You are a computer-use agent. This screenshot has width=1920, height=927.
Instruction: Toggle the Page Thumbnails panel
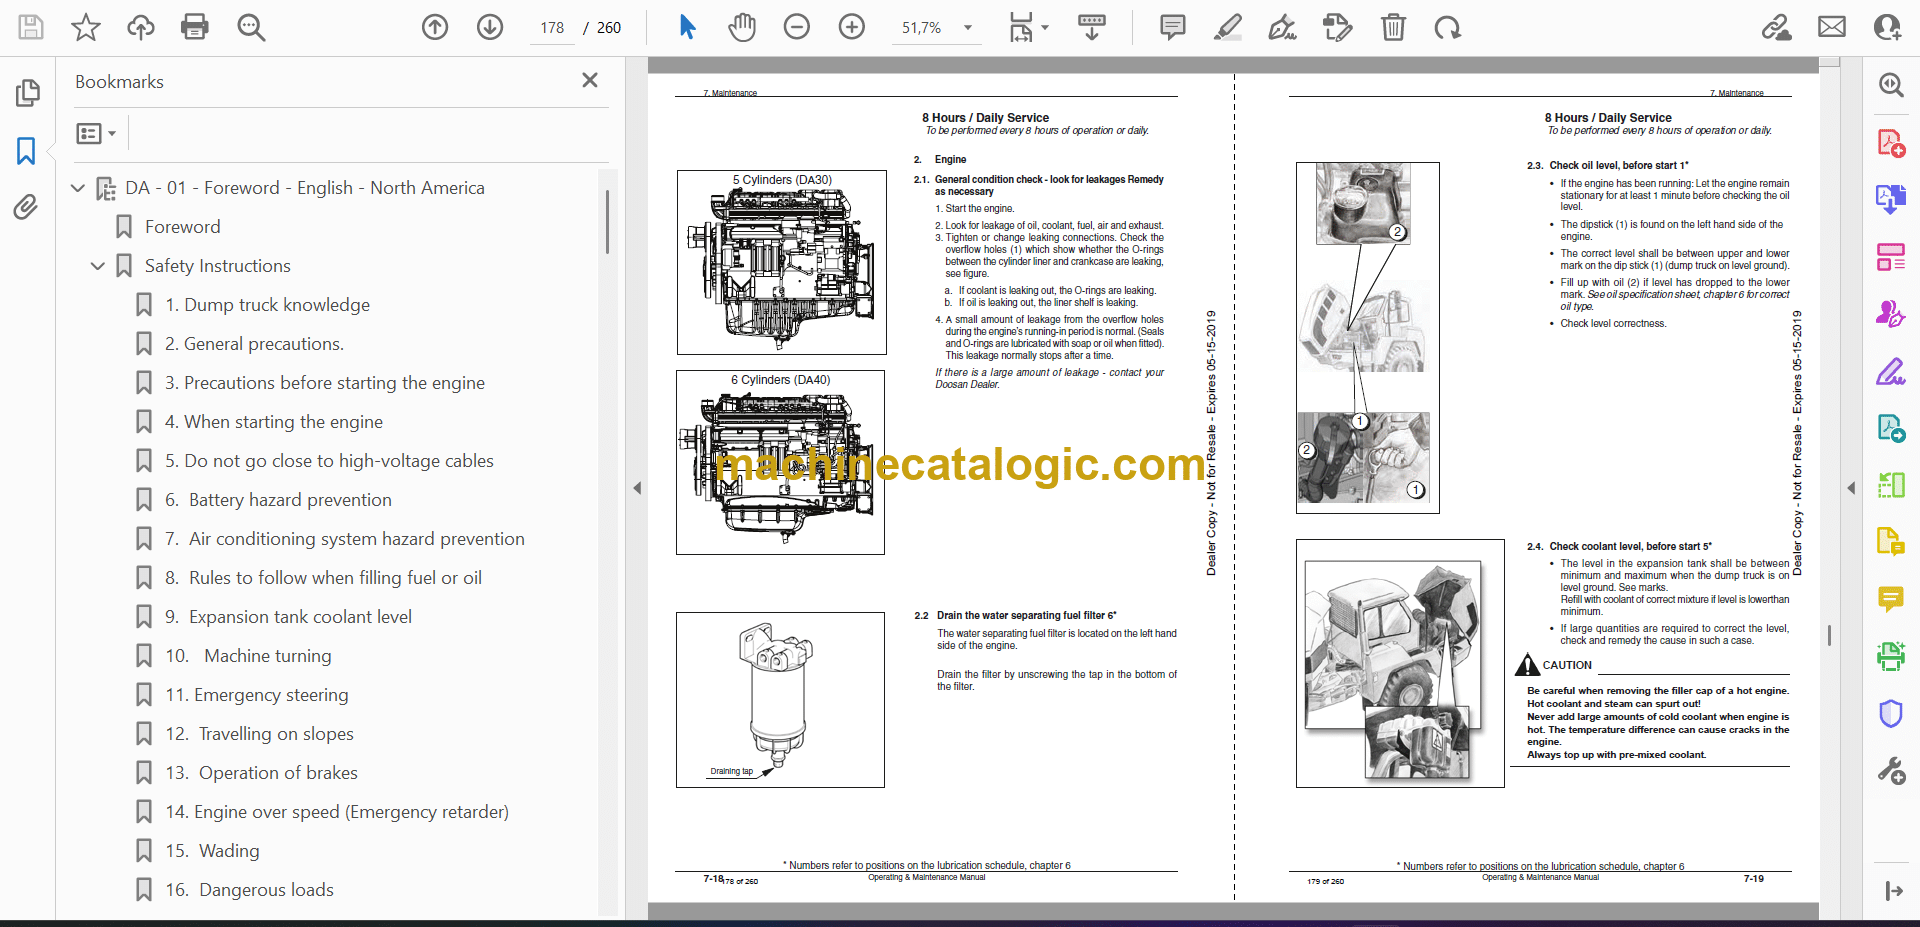[x=27, y=93]
